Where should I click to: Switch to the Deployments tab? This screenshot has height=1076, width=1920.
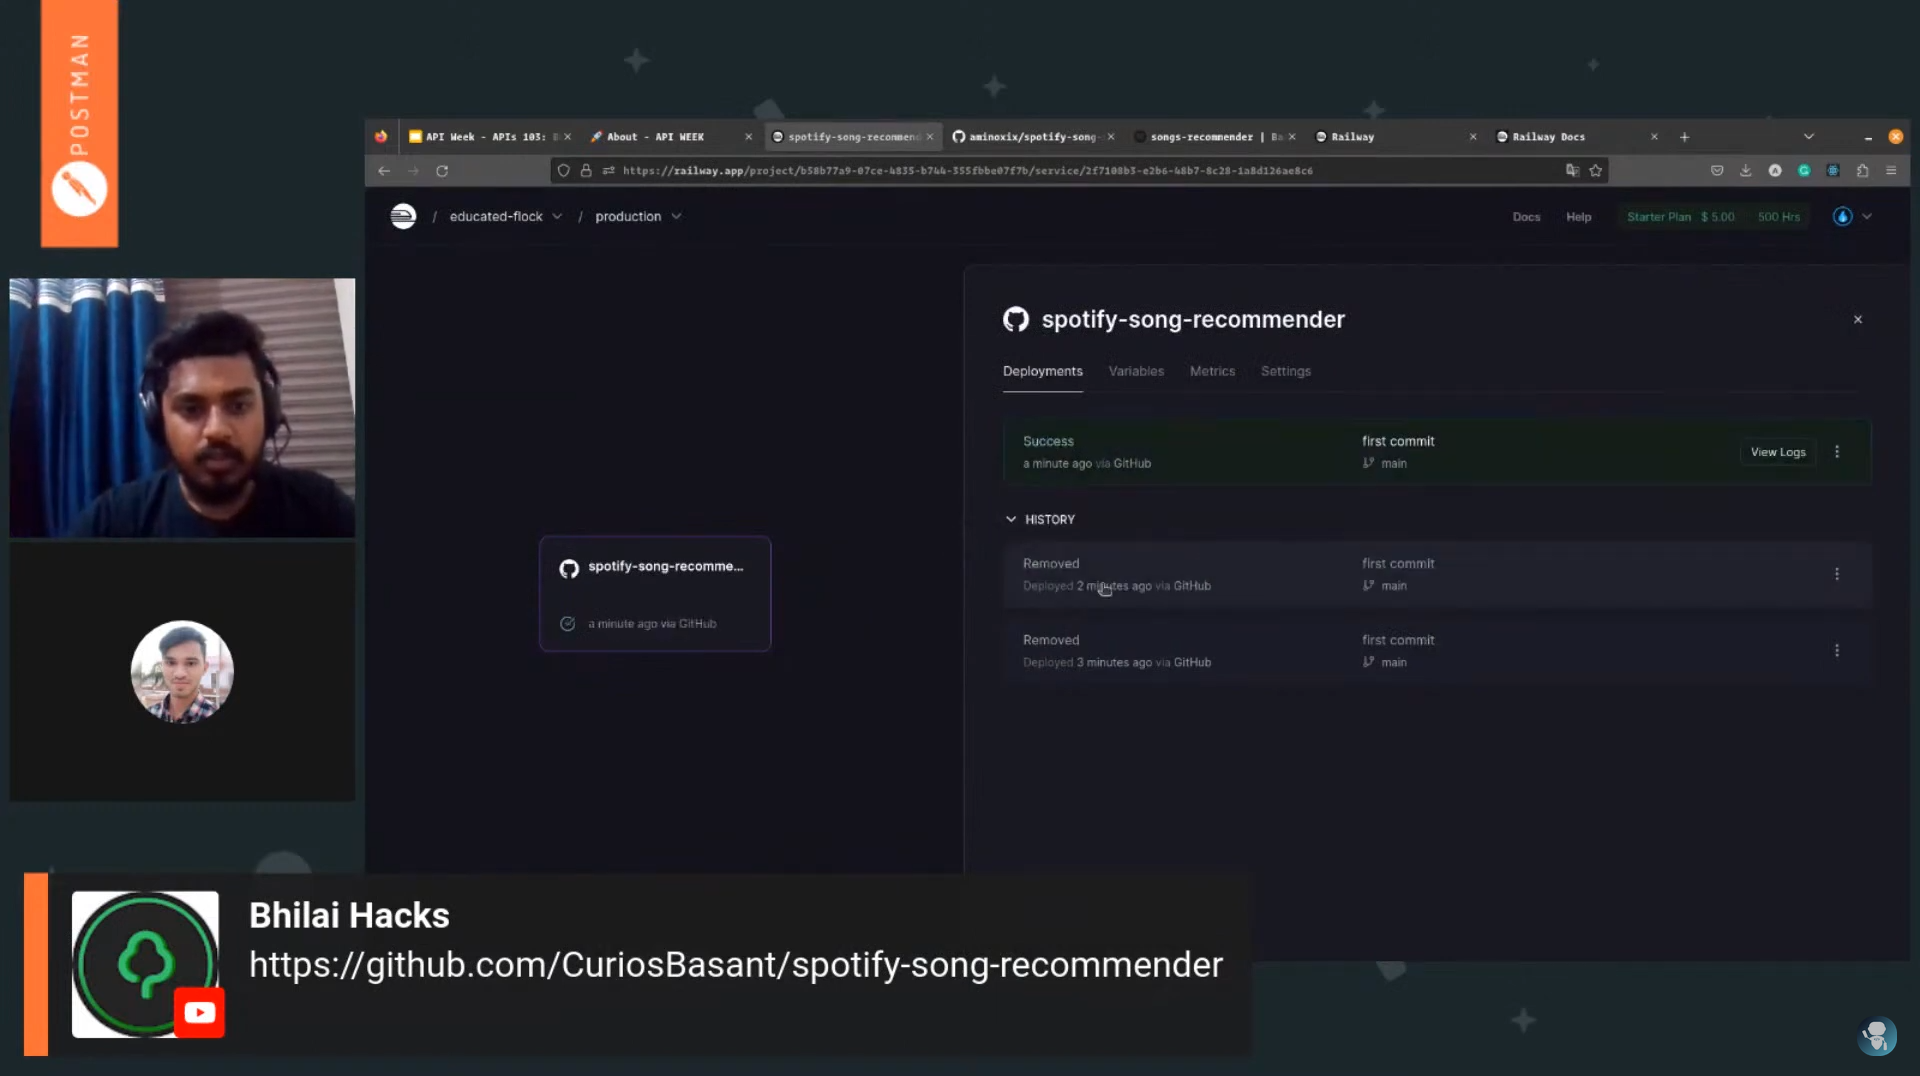point(1043,372)
